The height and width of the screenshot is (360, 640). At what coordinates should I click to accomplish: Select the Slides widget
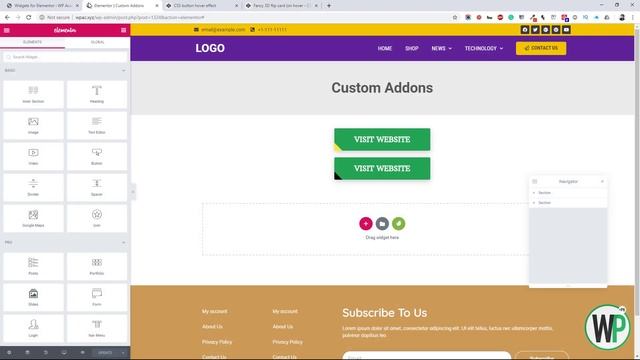tap(33, 298)
